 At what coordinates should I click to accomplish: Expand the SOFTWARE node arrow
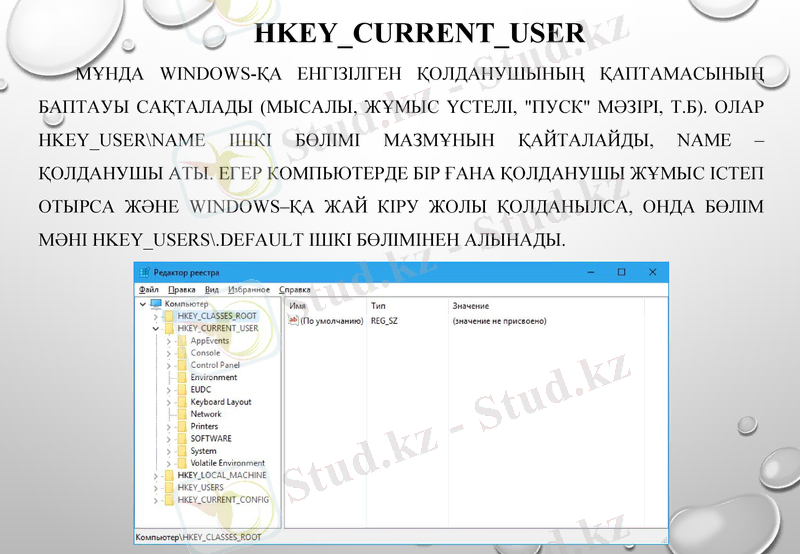pos(169,439)
